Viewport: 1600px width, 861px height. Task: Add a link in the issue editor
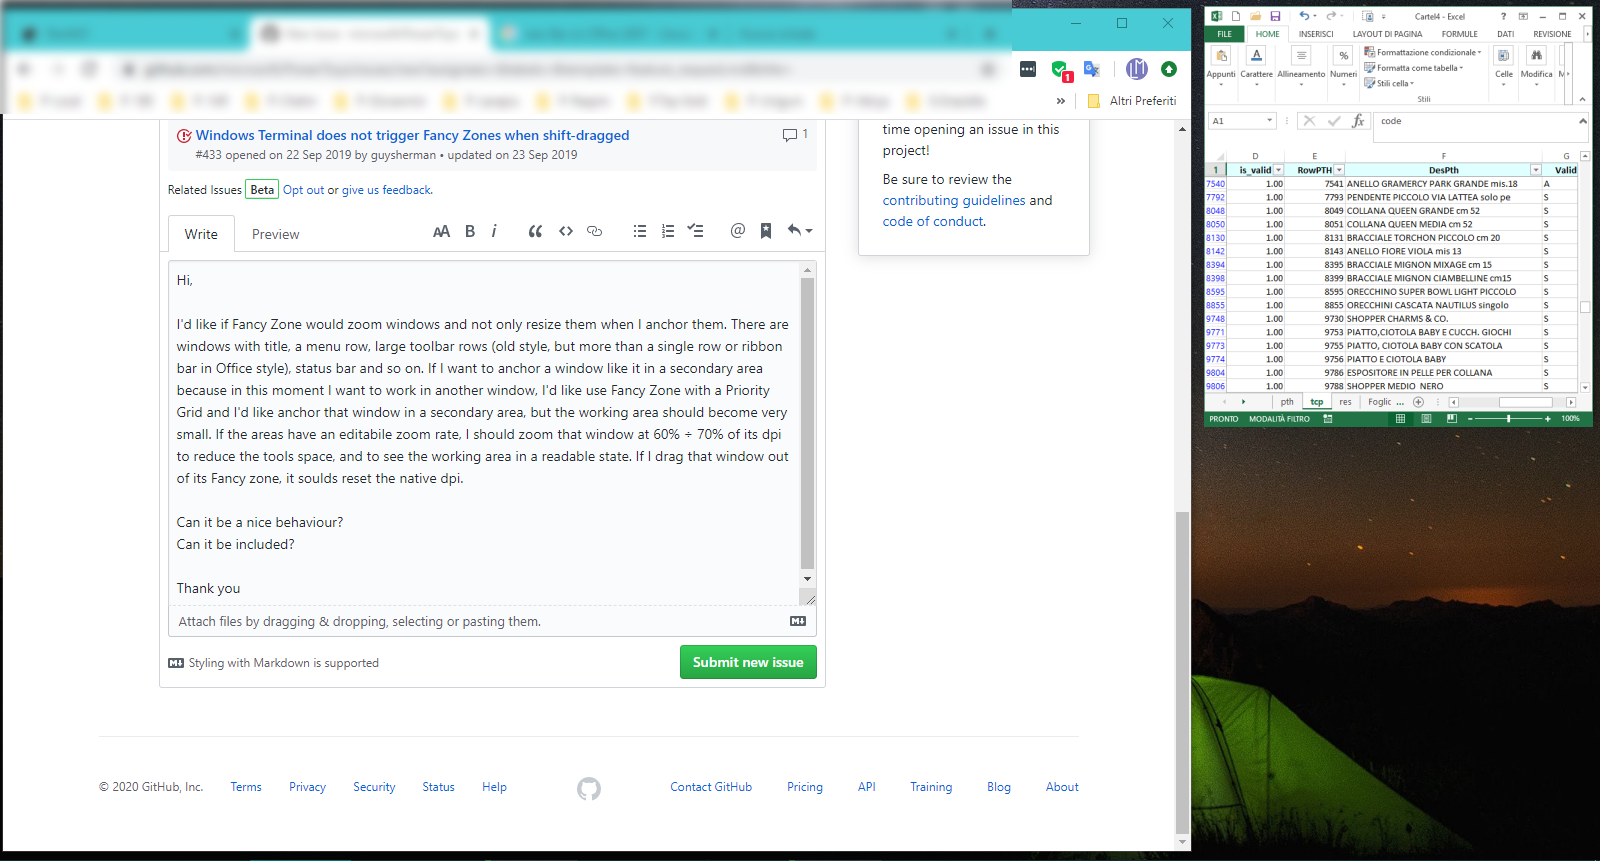594,231
